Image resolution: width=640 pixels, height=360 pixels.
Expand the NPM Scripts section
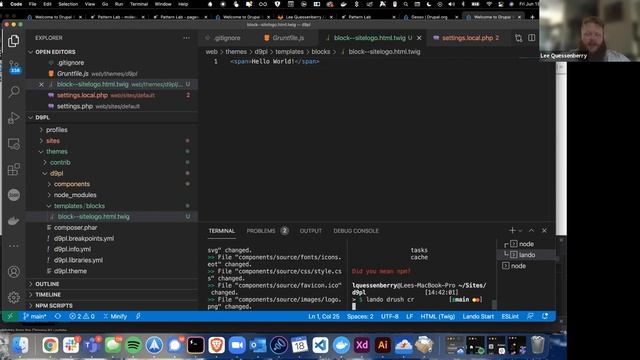pyautogui.click(x=54, y=306)
